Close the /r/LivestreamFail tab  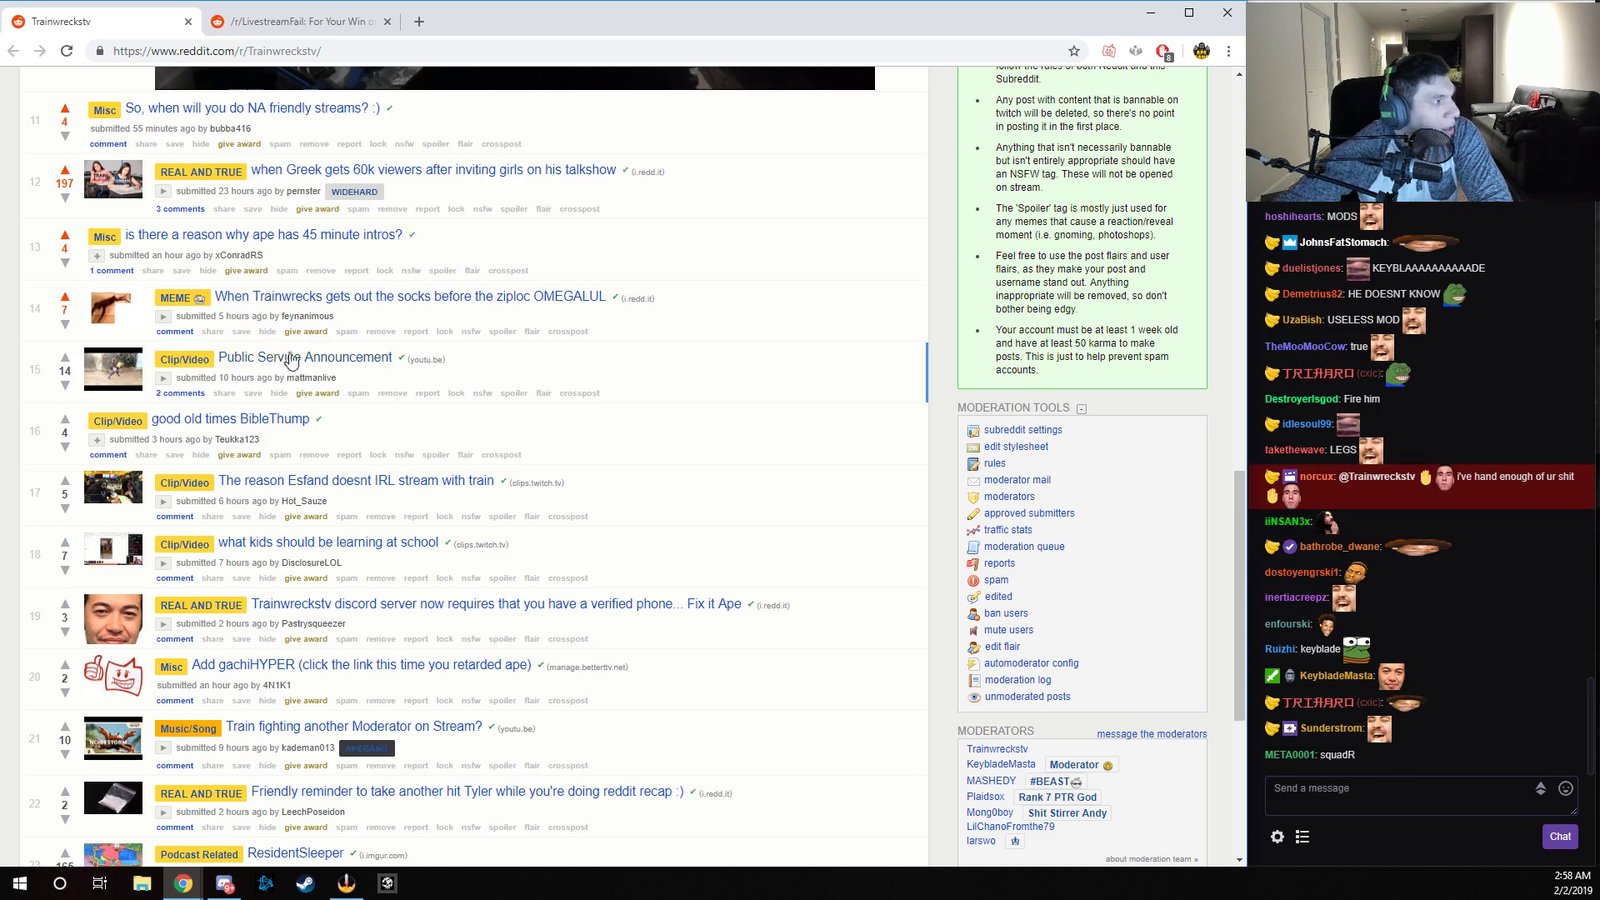388,22
